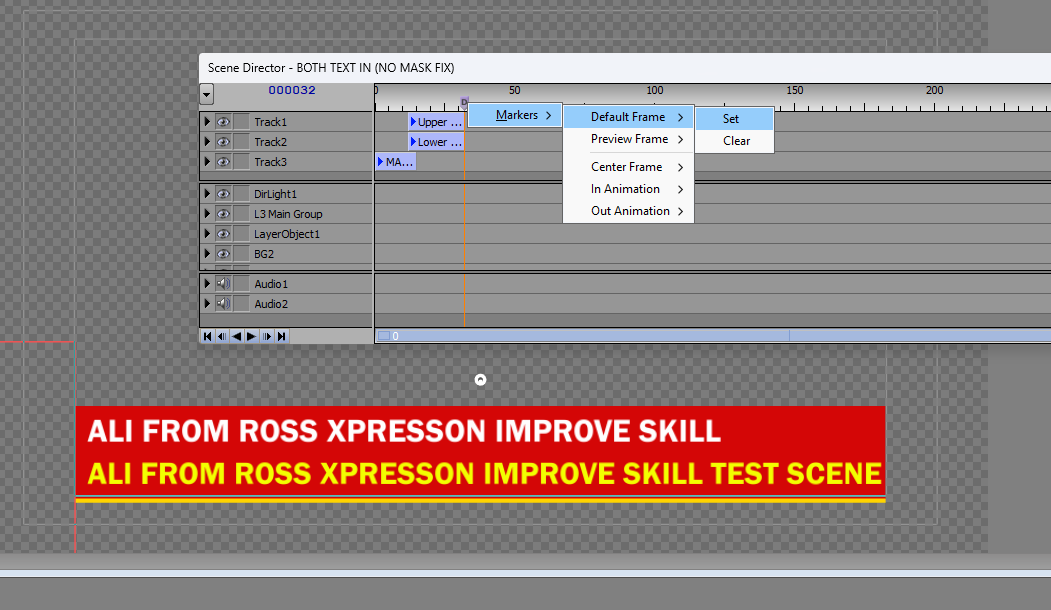Select the Audio2 label
This screenshot has width=1051, height=610.
(271, 304)
